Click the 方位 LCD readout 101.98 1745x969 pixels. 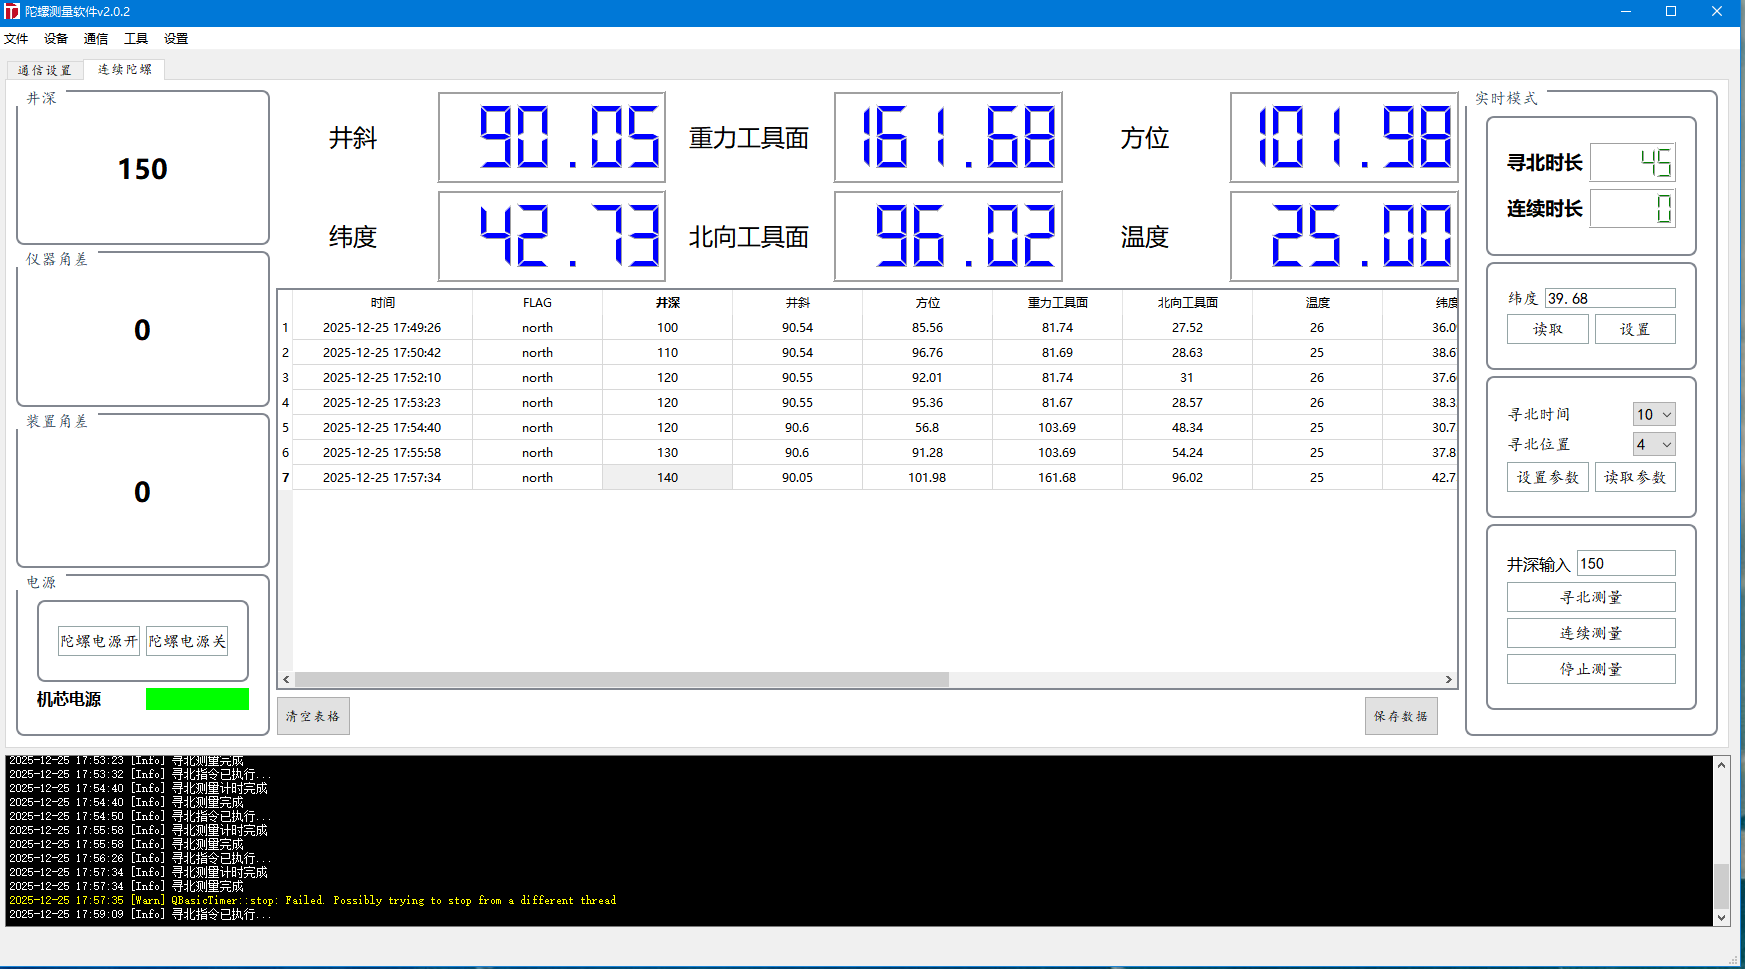[1344, 137]
